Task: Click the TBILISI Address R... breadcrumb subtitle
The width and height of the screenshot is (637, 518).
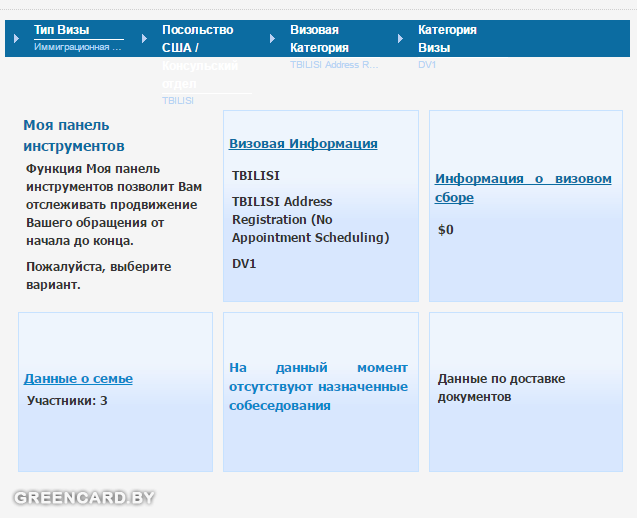Action: (334, 64)
